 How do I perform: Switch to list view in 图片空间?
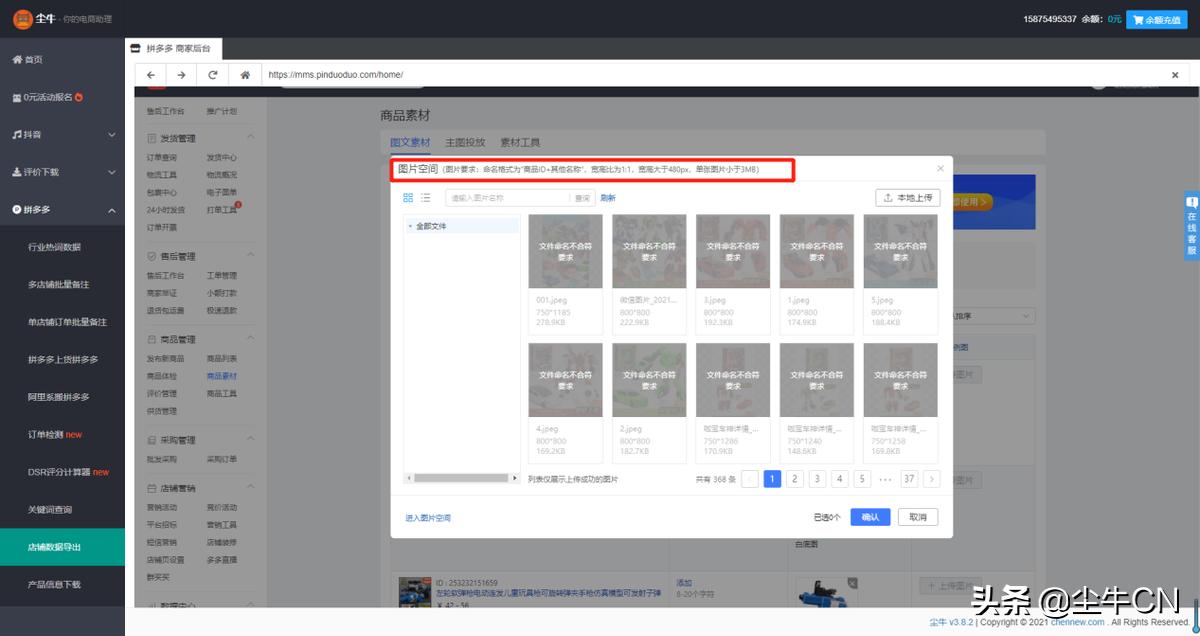tap(425, 198)
